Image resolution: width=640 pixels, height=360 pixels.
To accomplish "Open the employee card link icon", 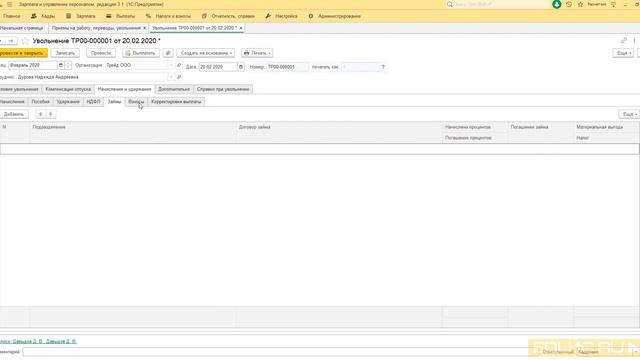I will 179,77.
